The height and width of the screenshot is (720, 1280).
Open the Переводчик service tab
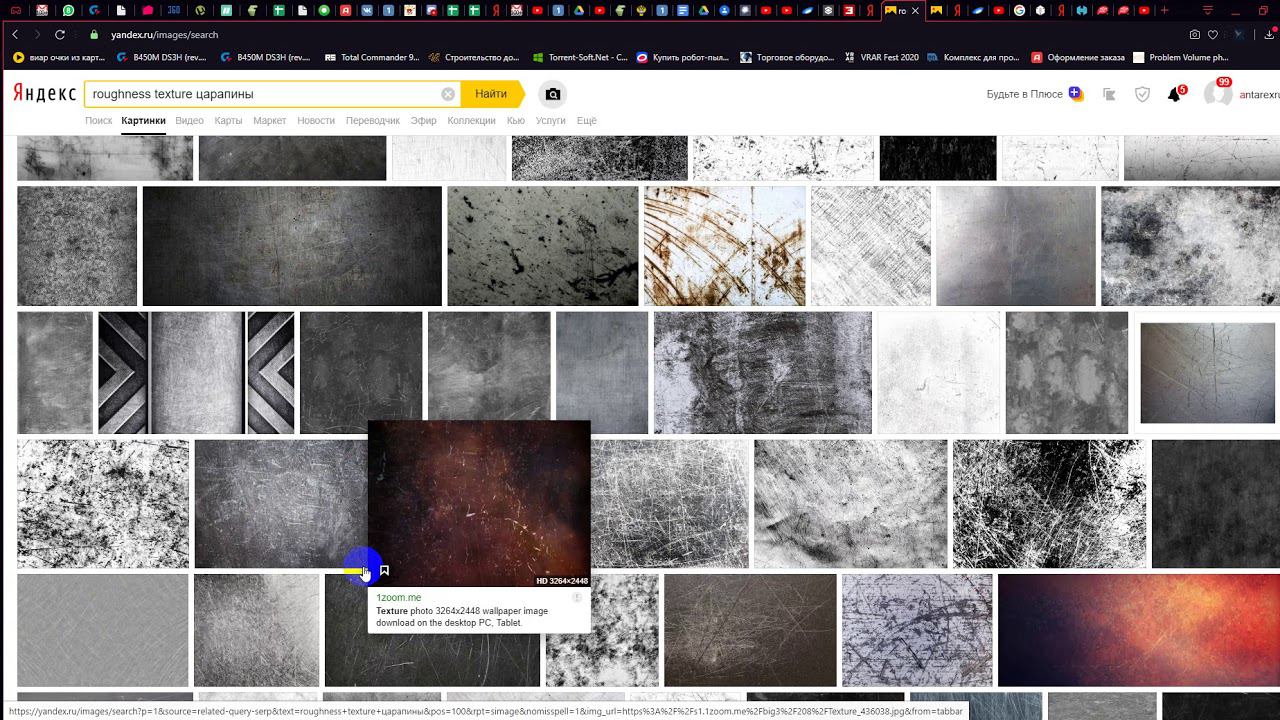coord(373,121)
